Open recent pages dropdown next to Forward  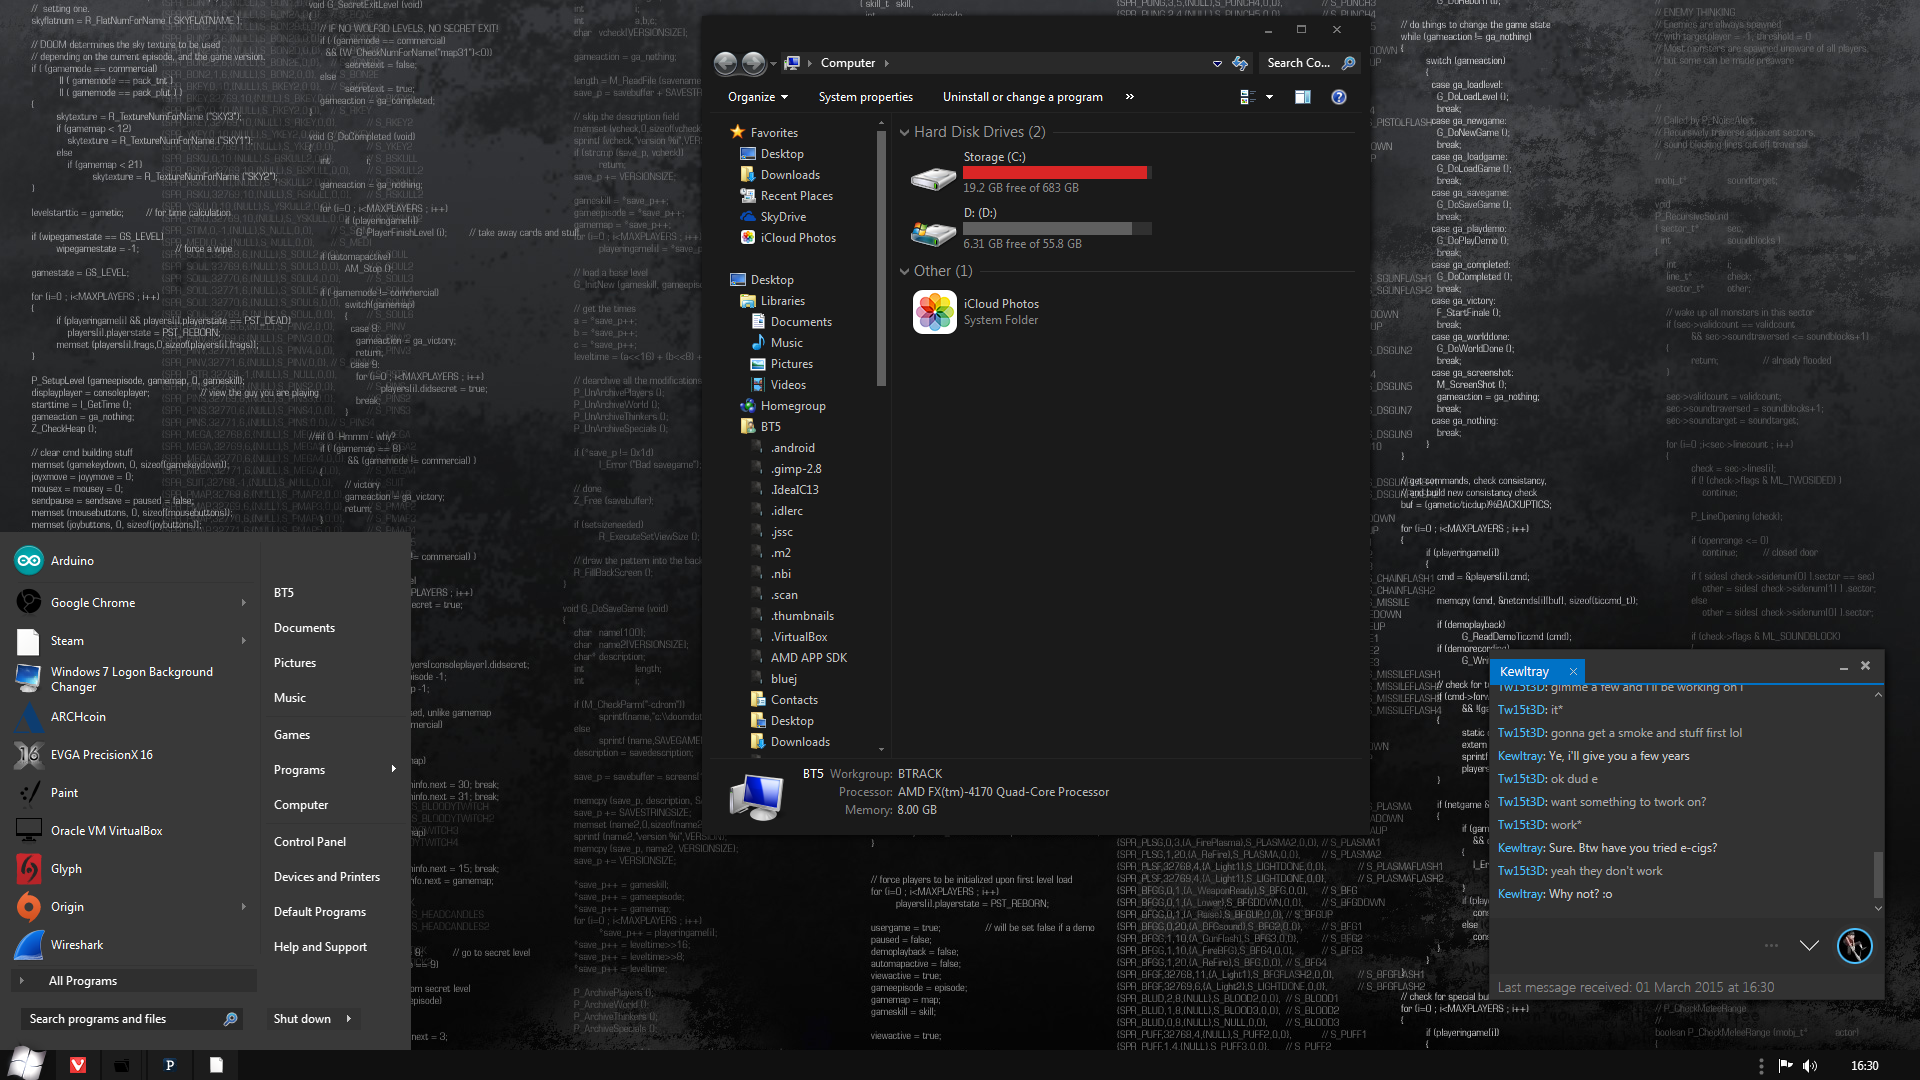773,63
